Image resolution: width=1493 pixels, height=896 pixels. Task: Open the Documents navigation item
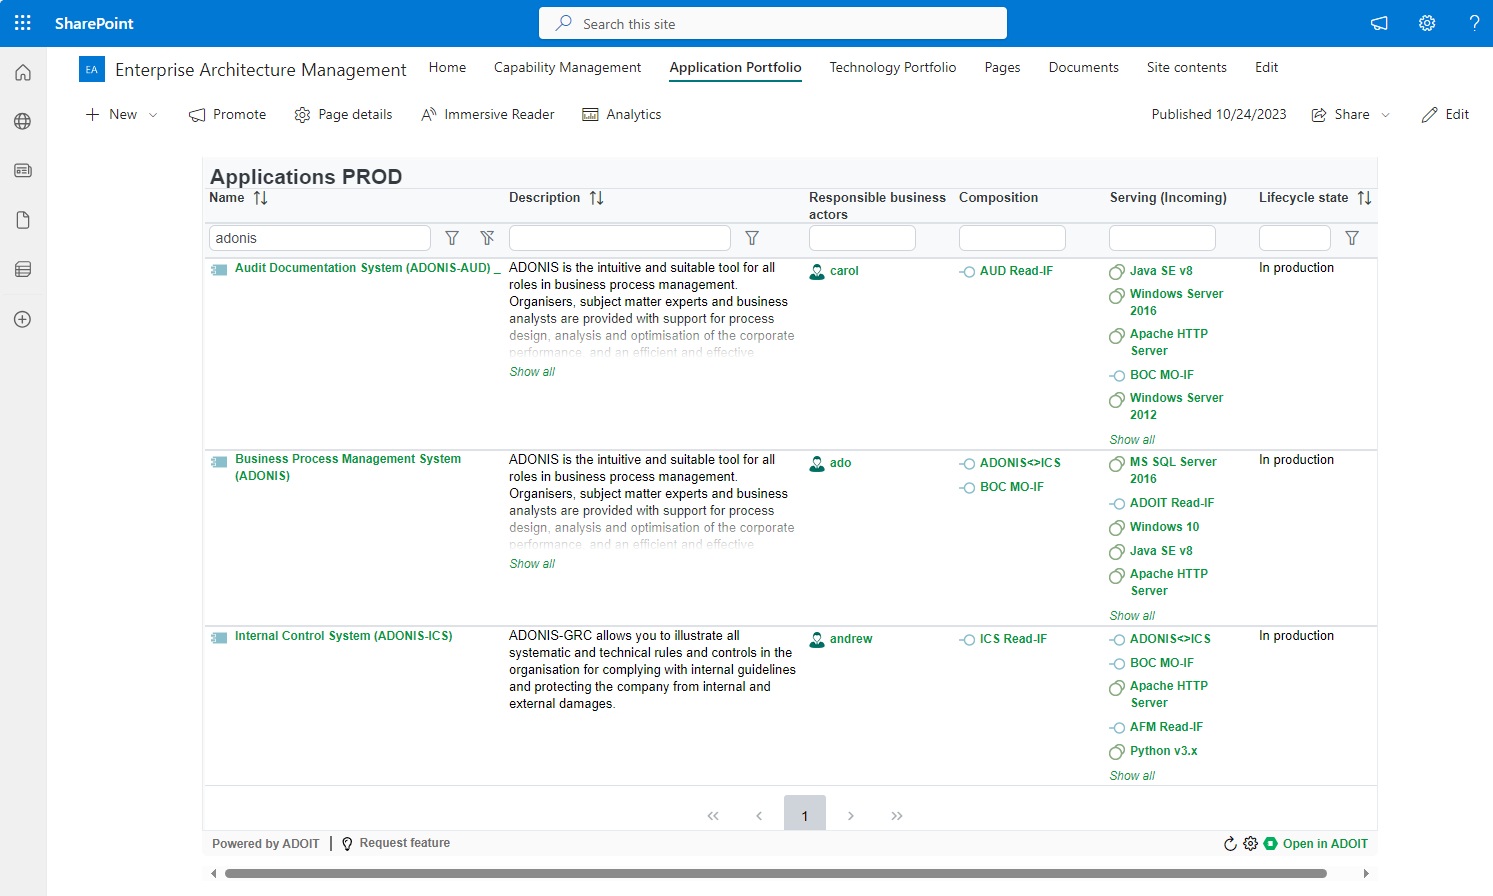pos(1083,67)
